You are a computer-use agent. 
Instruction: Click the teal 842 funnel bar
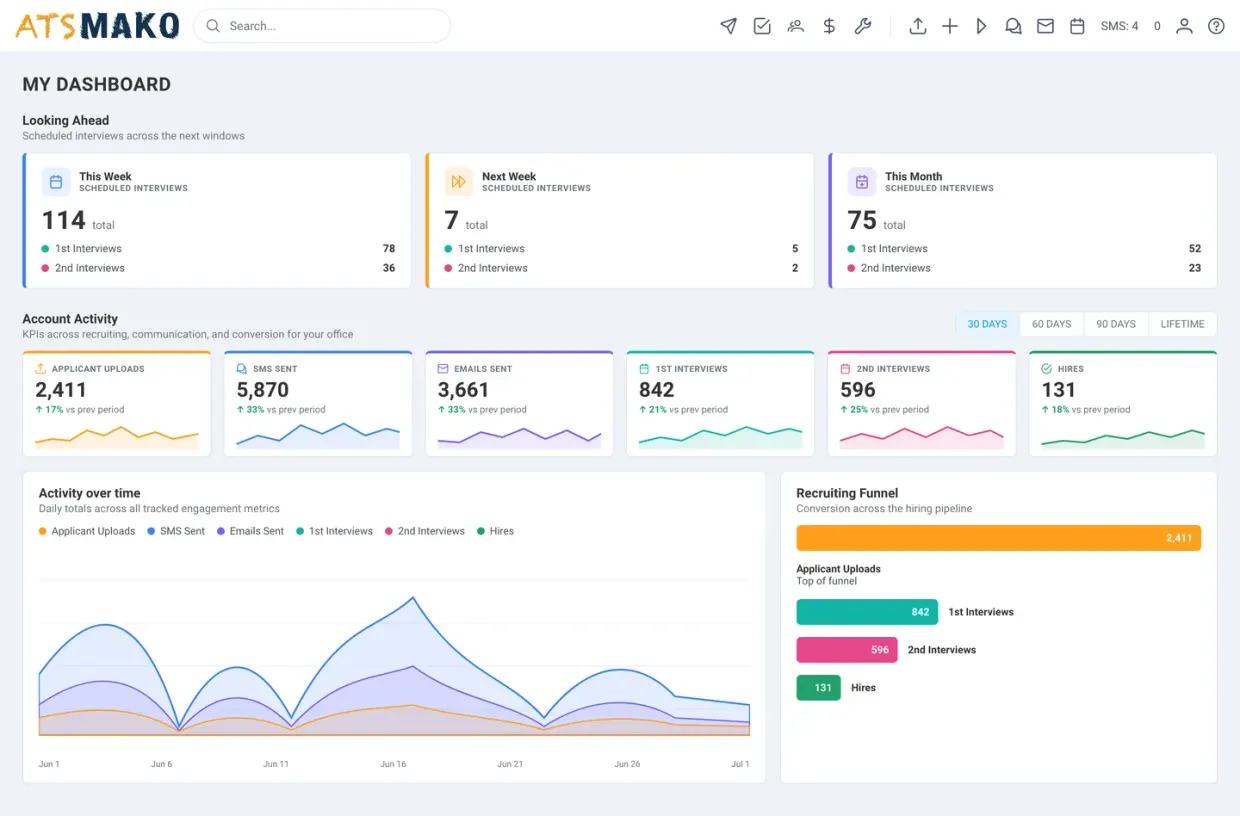(x=867, y=612)
